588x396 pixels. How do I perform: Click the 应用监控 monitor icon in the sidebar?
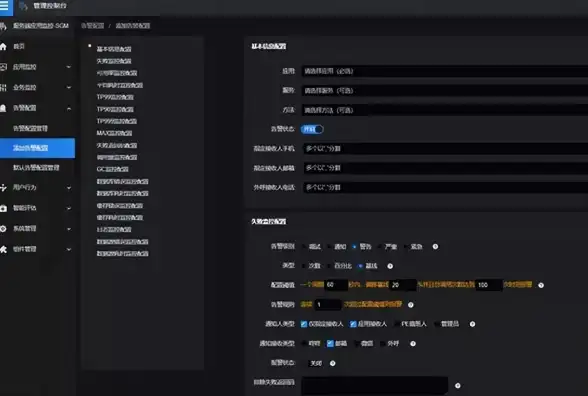3,67
